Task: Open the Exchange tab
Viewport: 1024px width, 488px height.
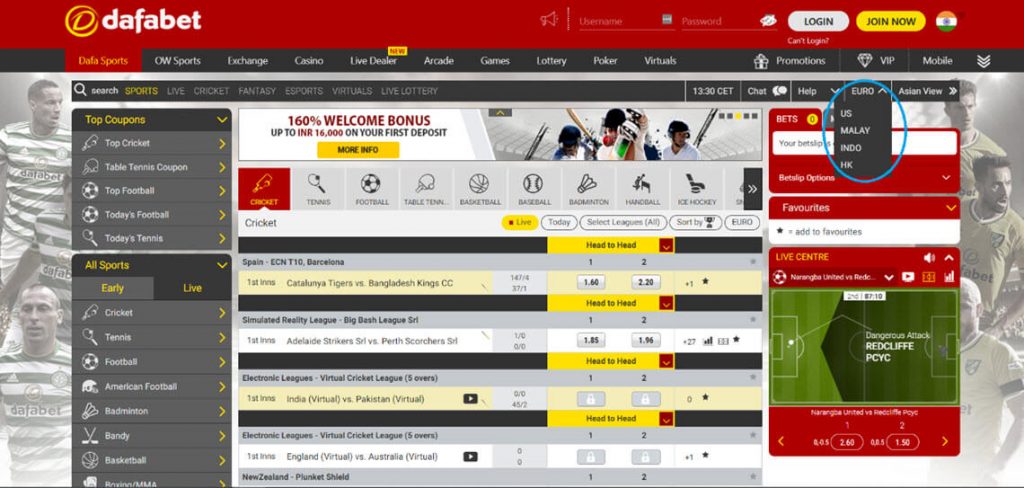Action: 248,61
